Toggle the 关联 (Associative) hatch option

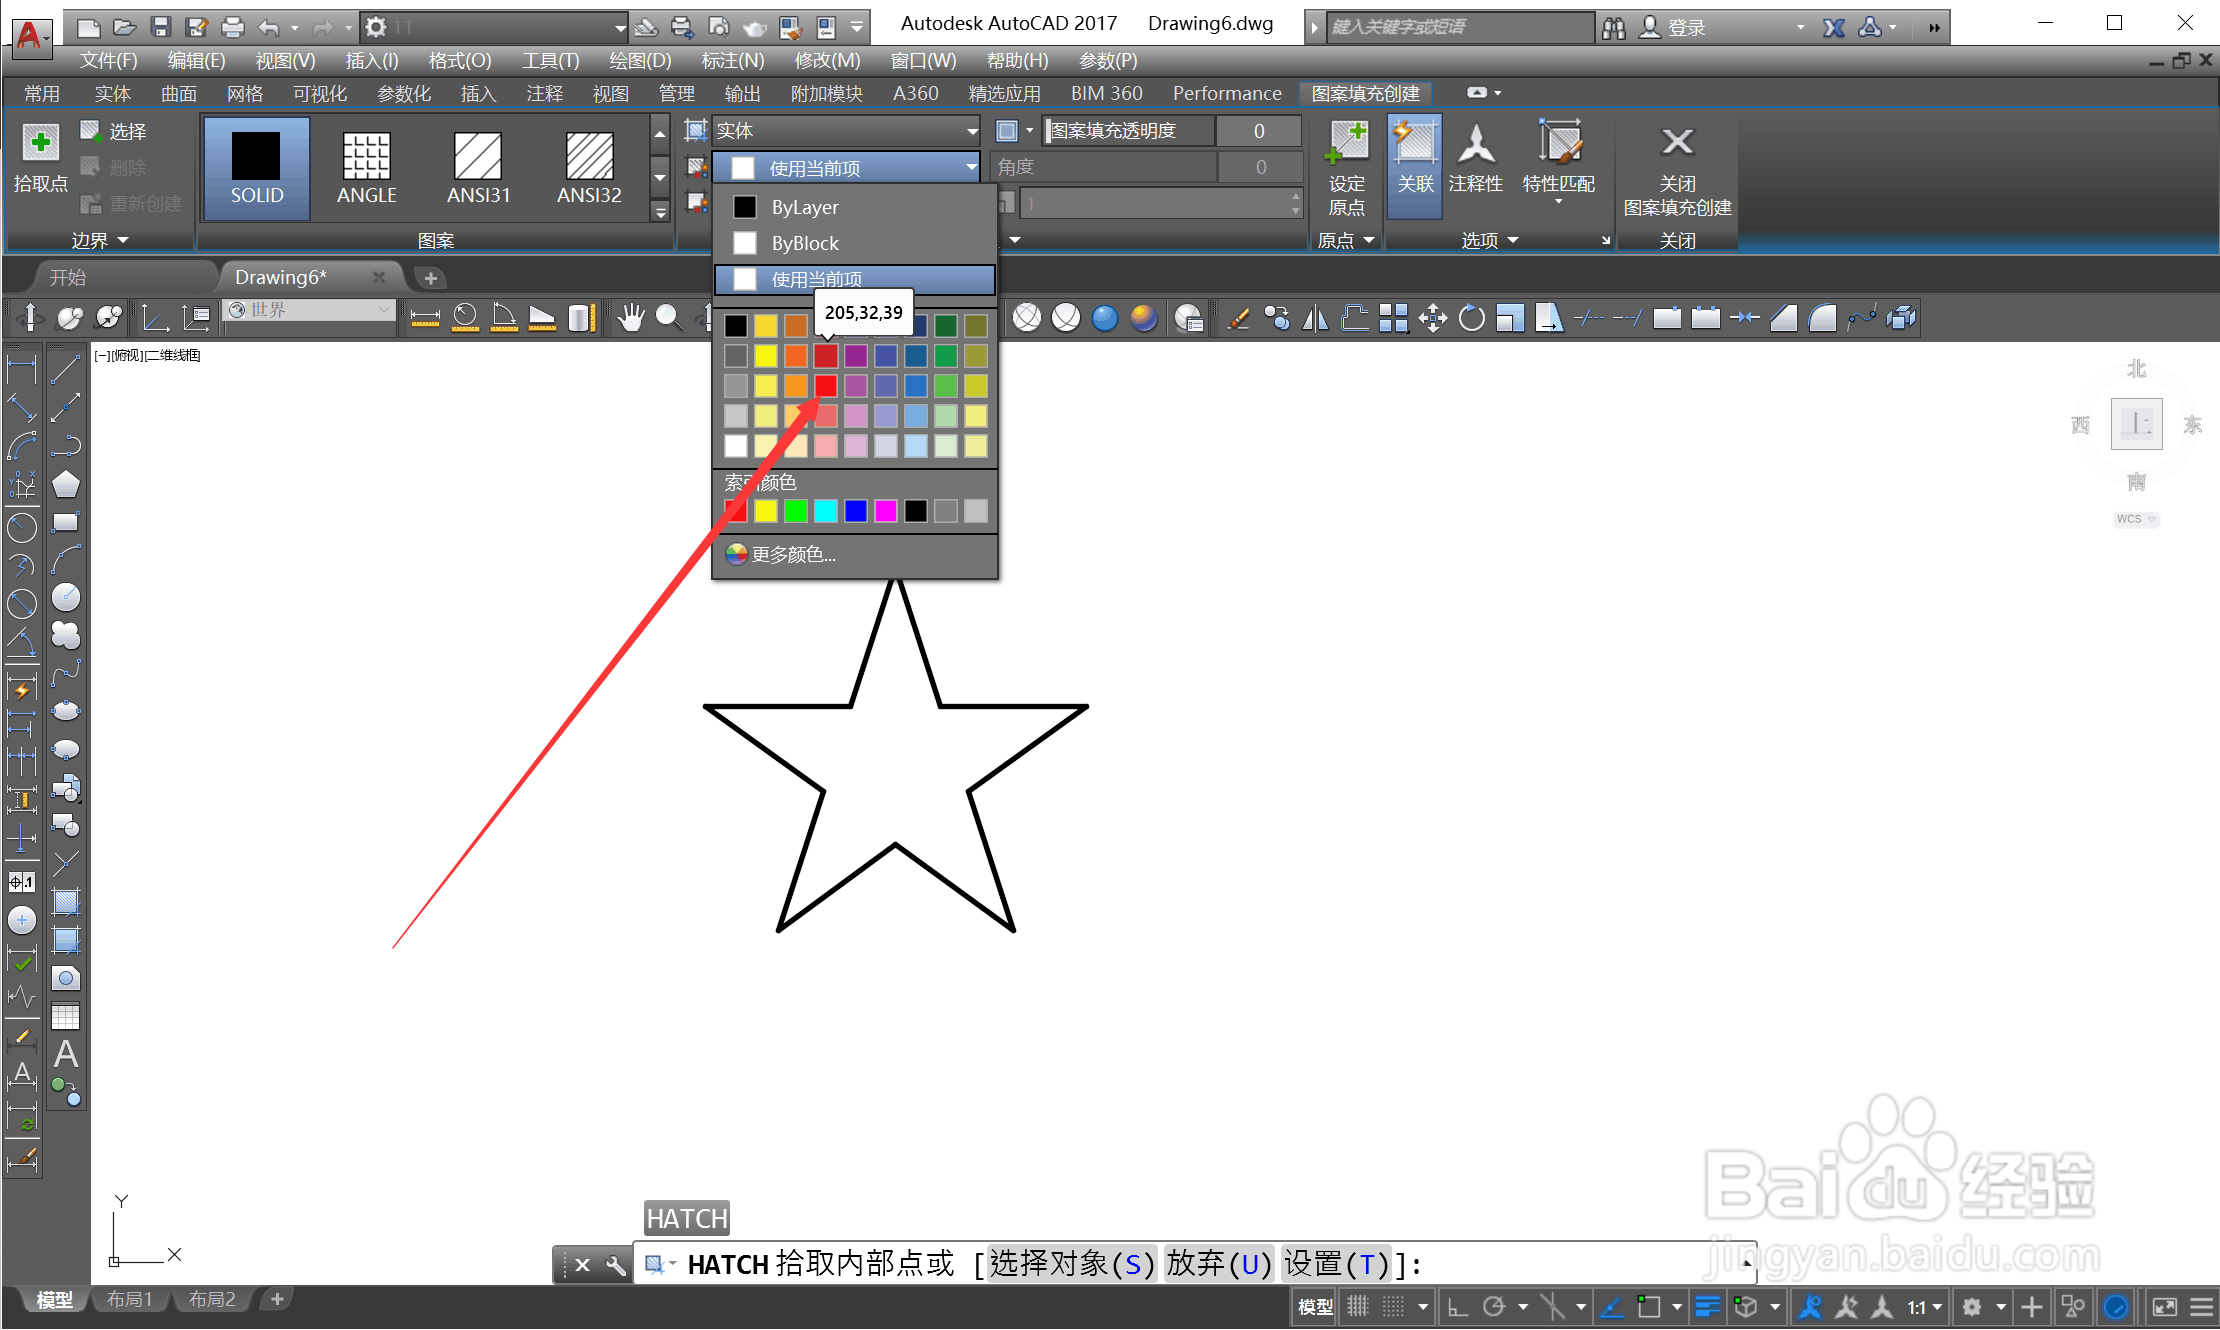coord(1414,160)
